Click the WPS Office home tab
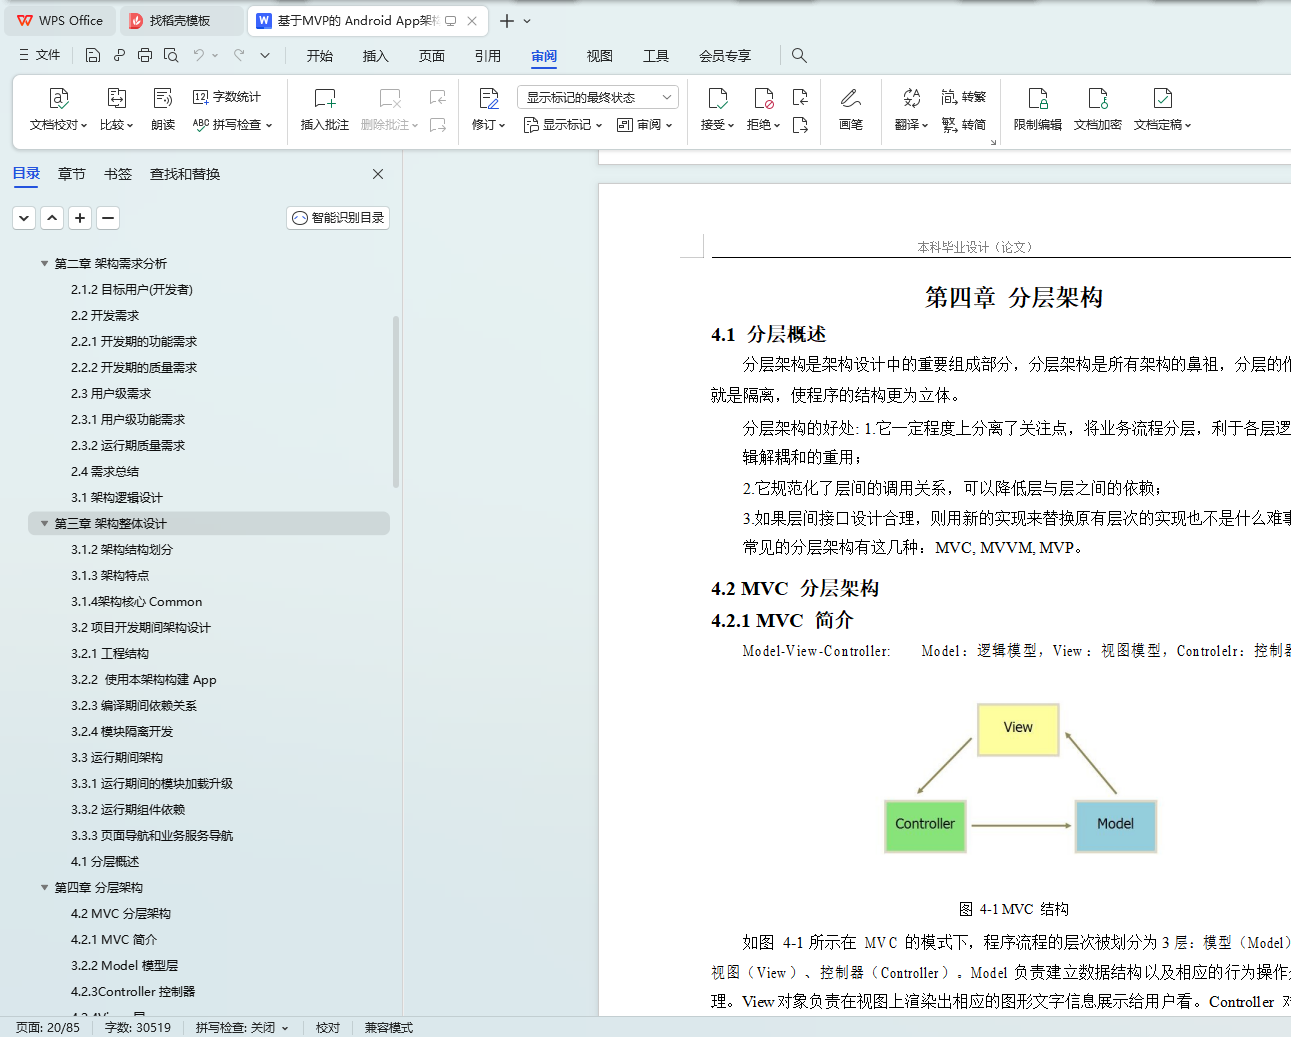Viewport: 1291px width, 1037px height. click(x=60, y=20)
